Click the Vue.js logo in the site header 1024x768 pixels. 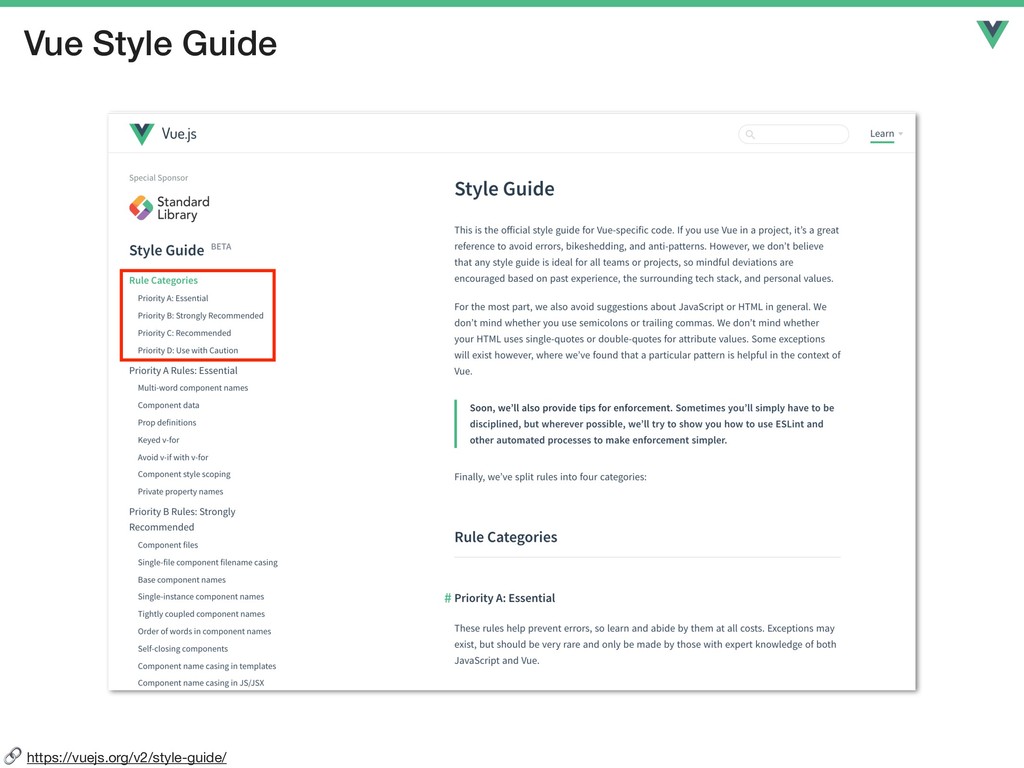(x=142, y=134)
